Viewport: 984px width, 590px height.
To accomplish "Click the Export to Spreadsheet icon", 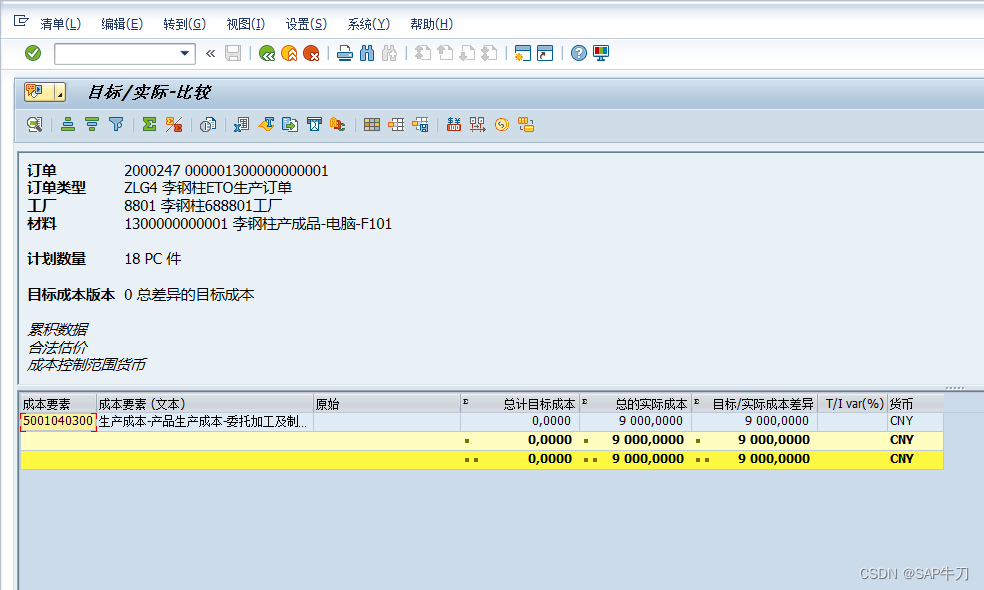I will [x=241, y=124].
